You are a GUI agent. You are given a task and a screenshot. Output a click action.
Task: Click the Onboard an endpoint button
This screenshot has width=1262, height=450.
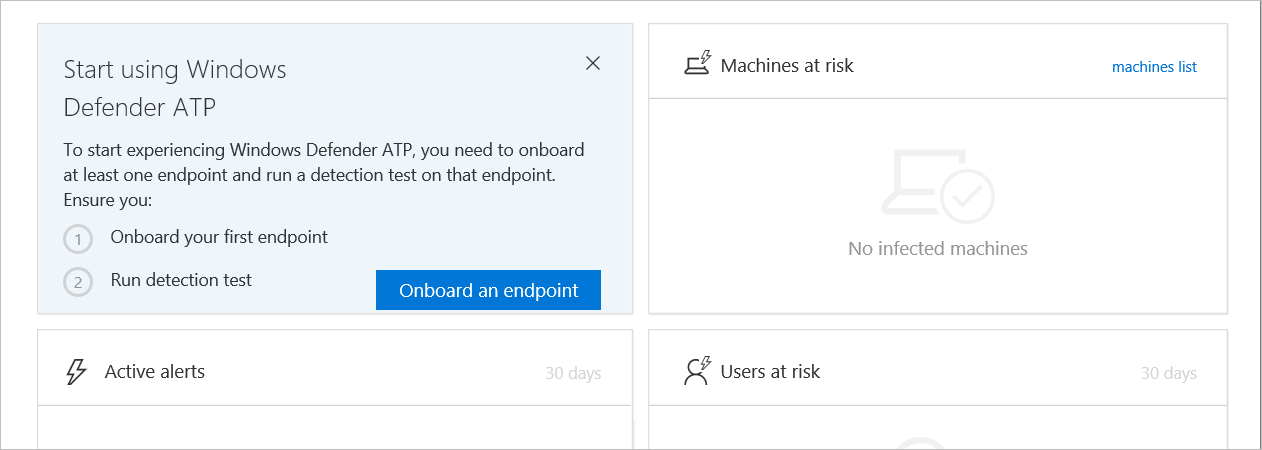(x=488, y=290)
